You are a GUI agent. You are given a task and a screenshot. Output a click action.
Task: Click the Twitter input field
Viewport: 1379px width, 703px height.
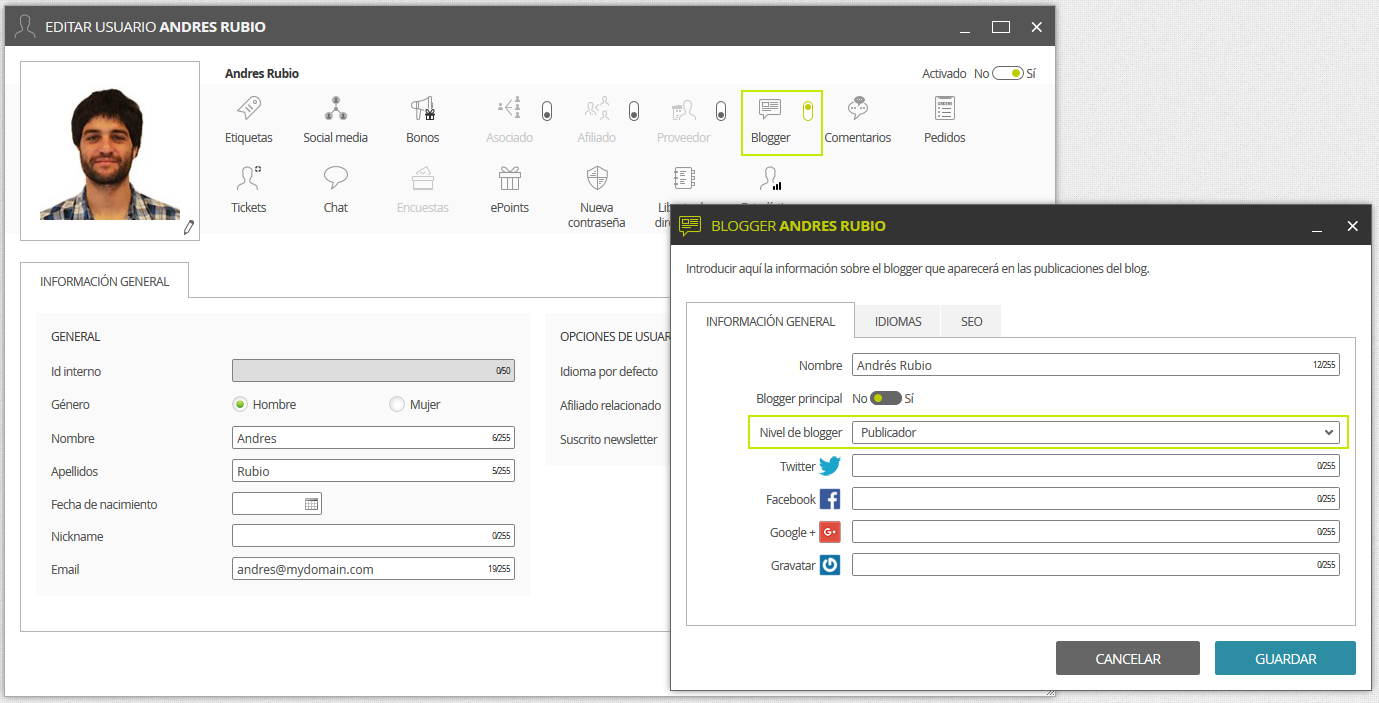click(x=1096, y=466)
